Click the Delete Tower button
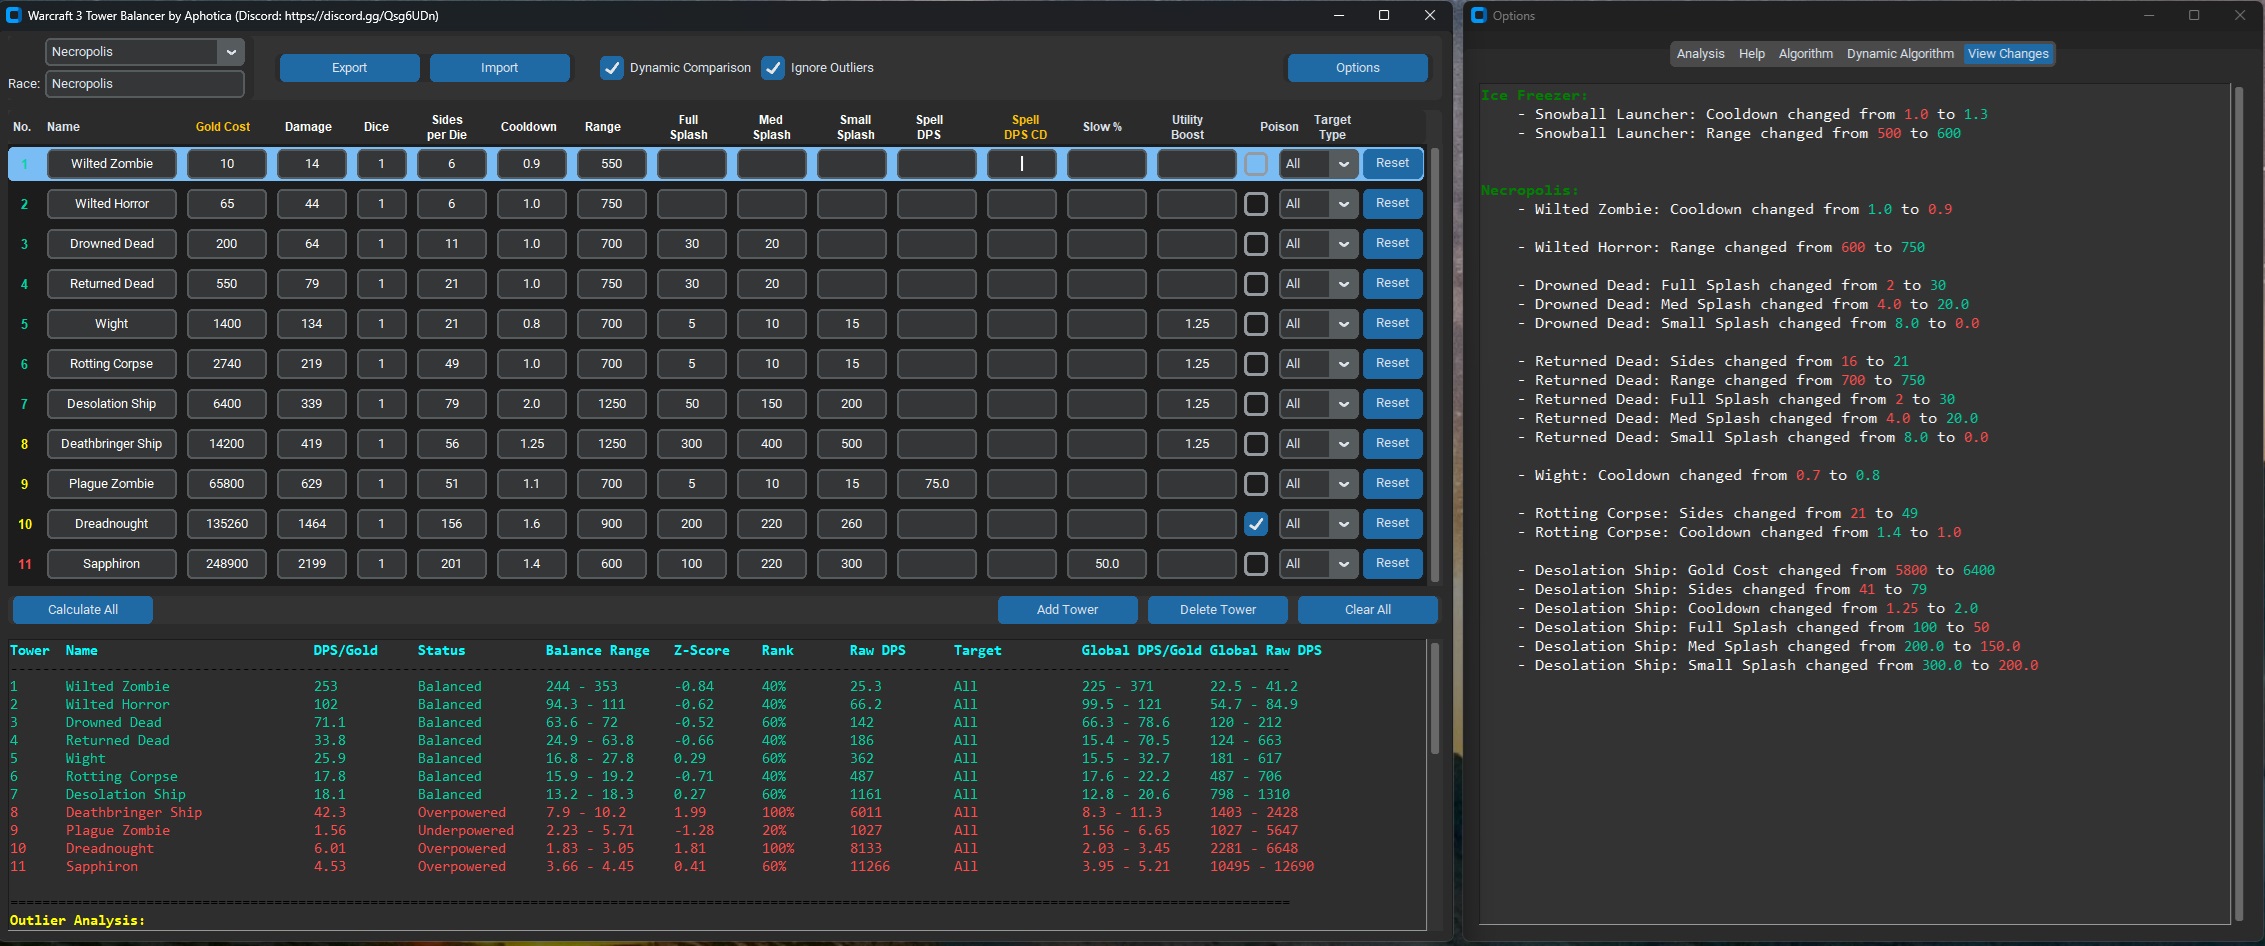 coord(1217,610)
